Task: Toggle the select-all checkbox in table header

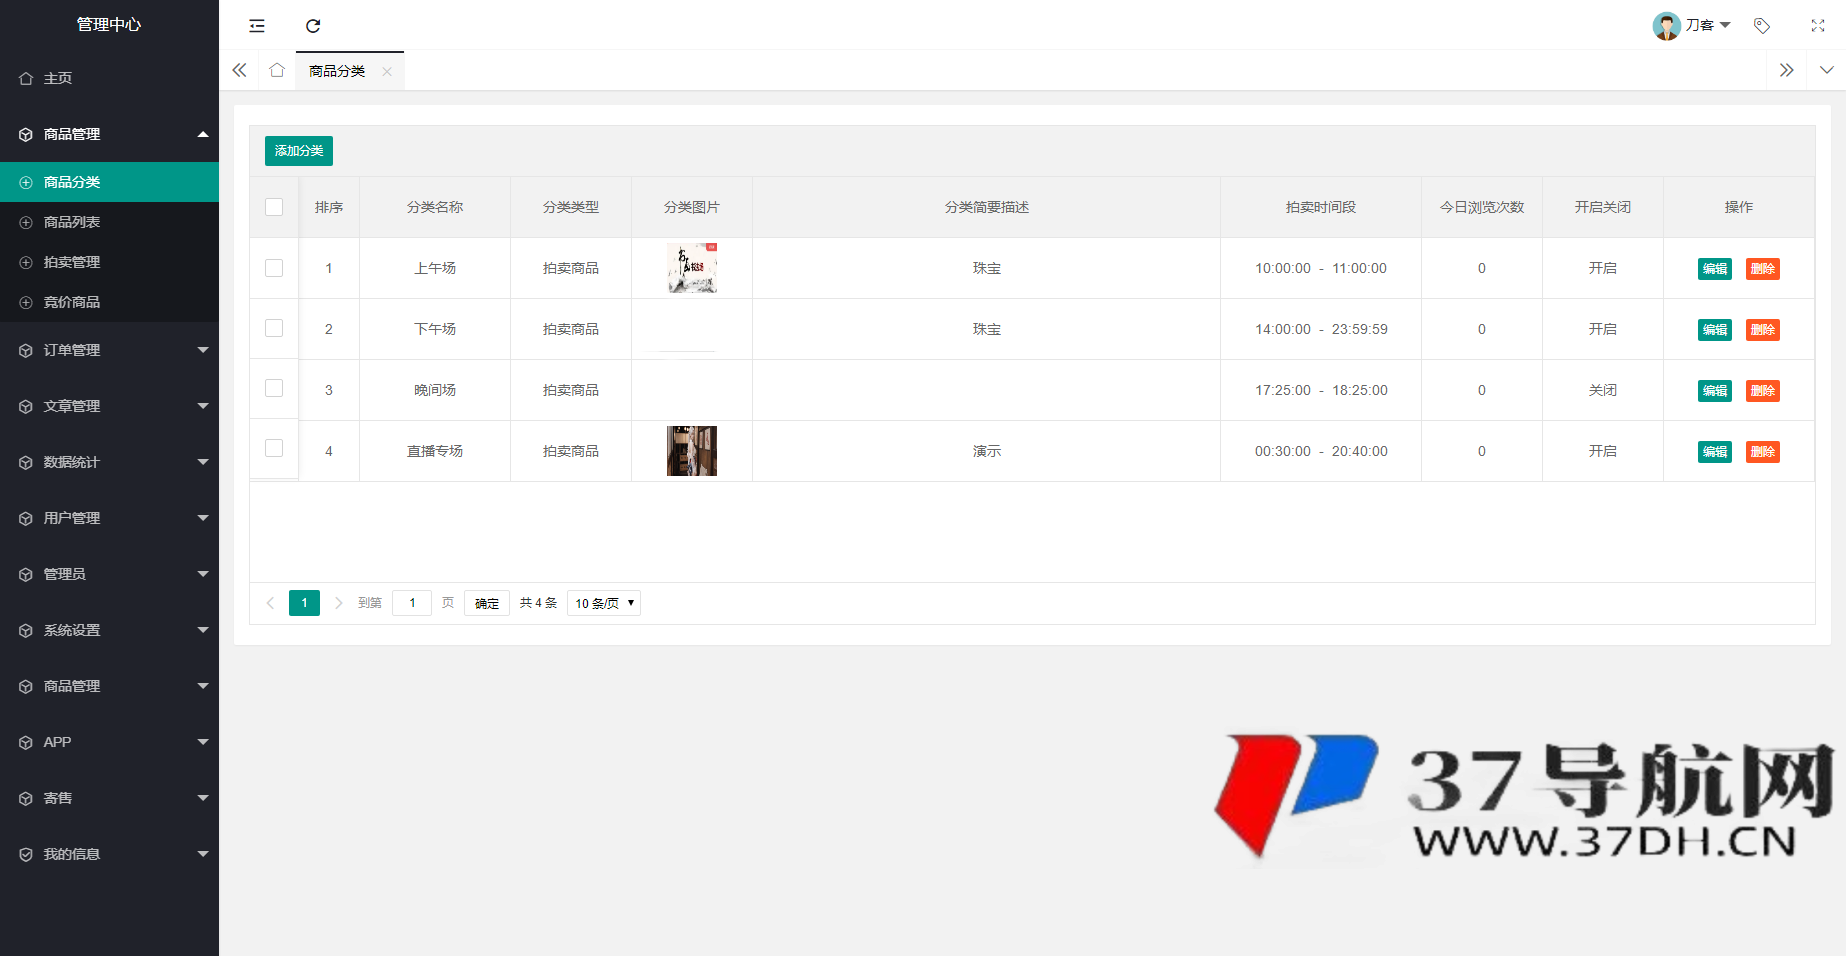Action: 274,207
